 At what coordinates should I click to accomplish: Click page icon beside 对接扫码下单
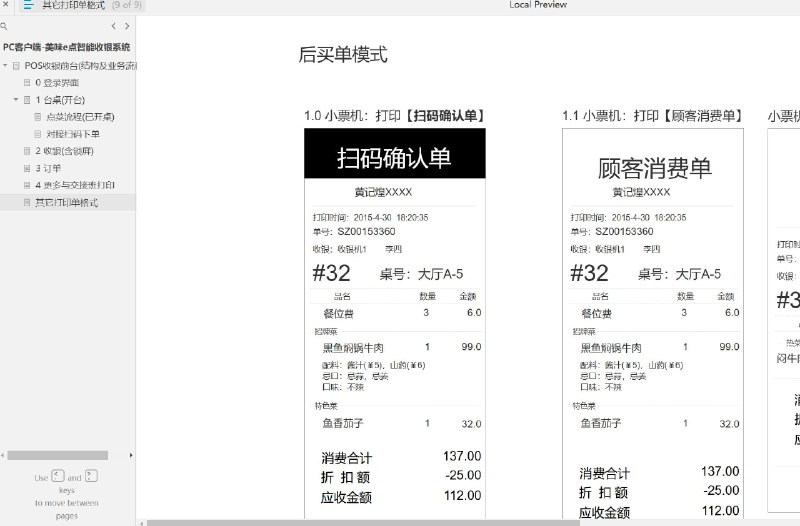pyautogui.click(x=38, y=134)
